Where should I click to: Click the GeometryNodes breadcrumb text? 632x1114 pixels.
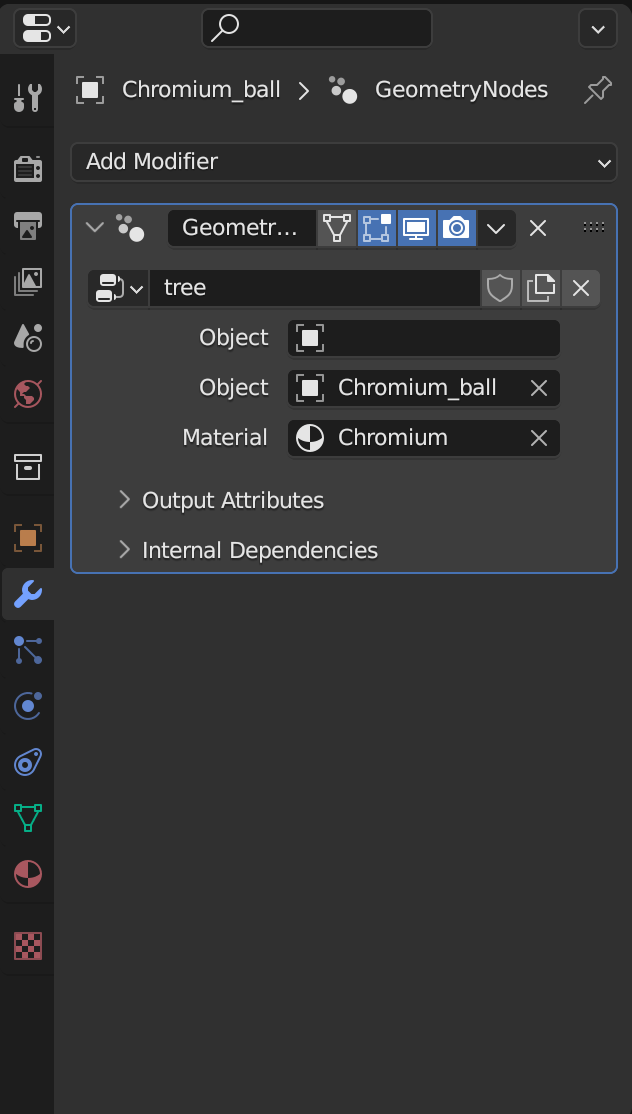pyautogui.click(x=462, y=90)
